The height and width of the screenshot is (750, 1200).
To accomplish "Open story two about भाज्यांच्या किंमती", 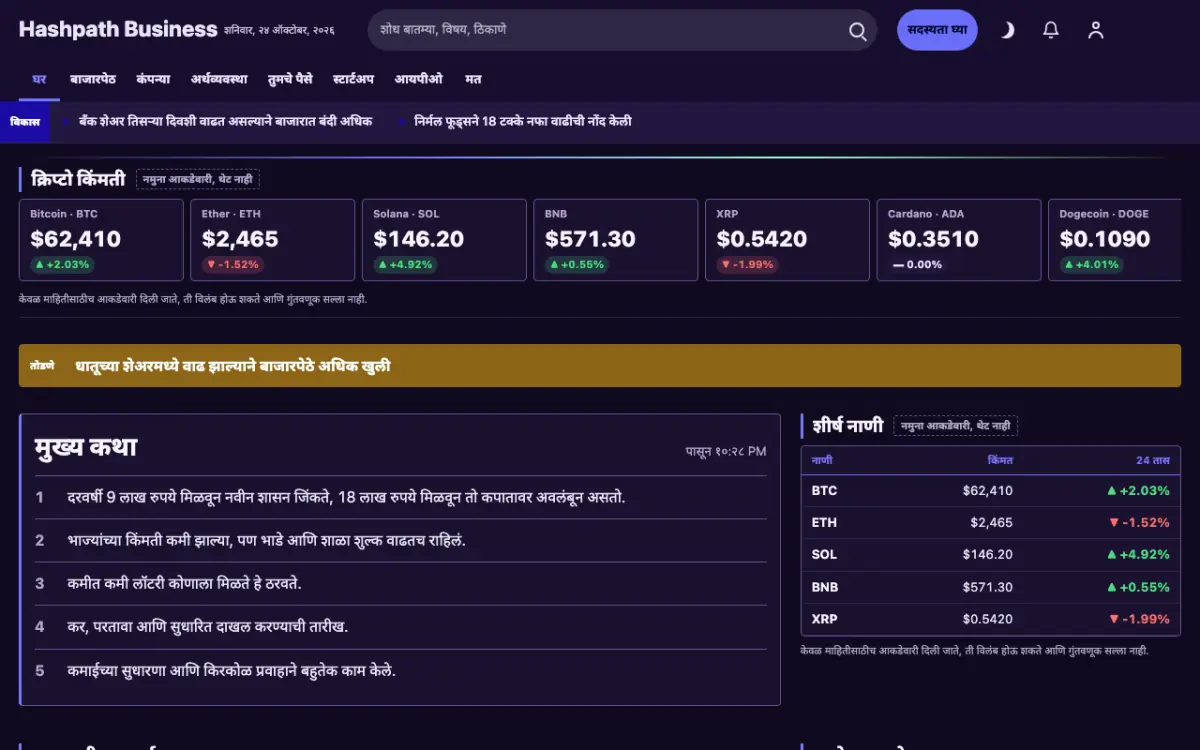I will tap(266, 540).
